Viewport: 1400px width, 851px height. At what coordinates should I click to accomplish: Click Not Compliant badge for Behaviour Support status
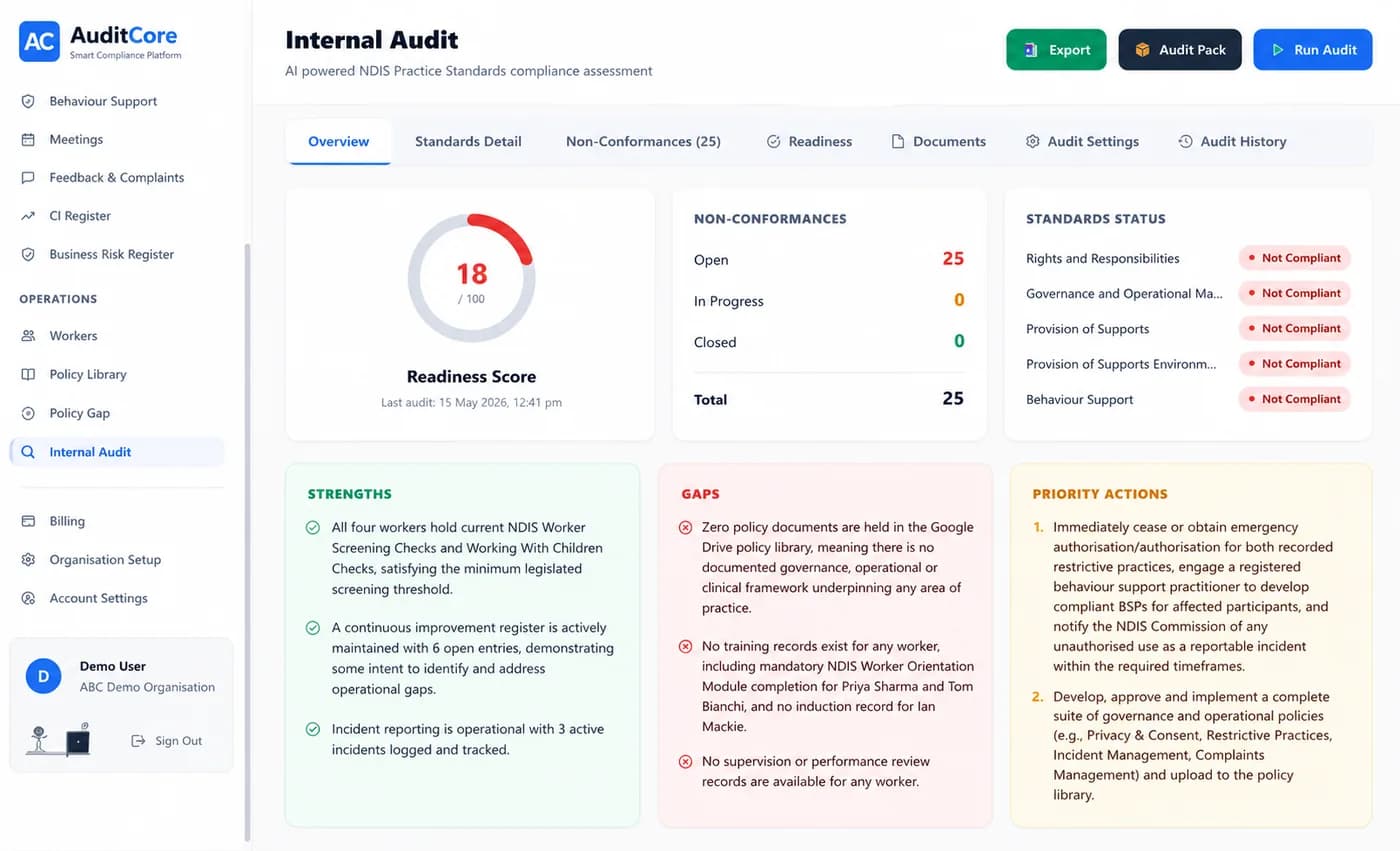coord(1295,399)
